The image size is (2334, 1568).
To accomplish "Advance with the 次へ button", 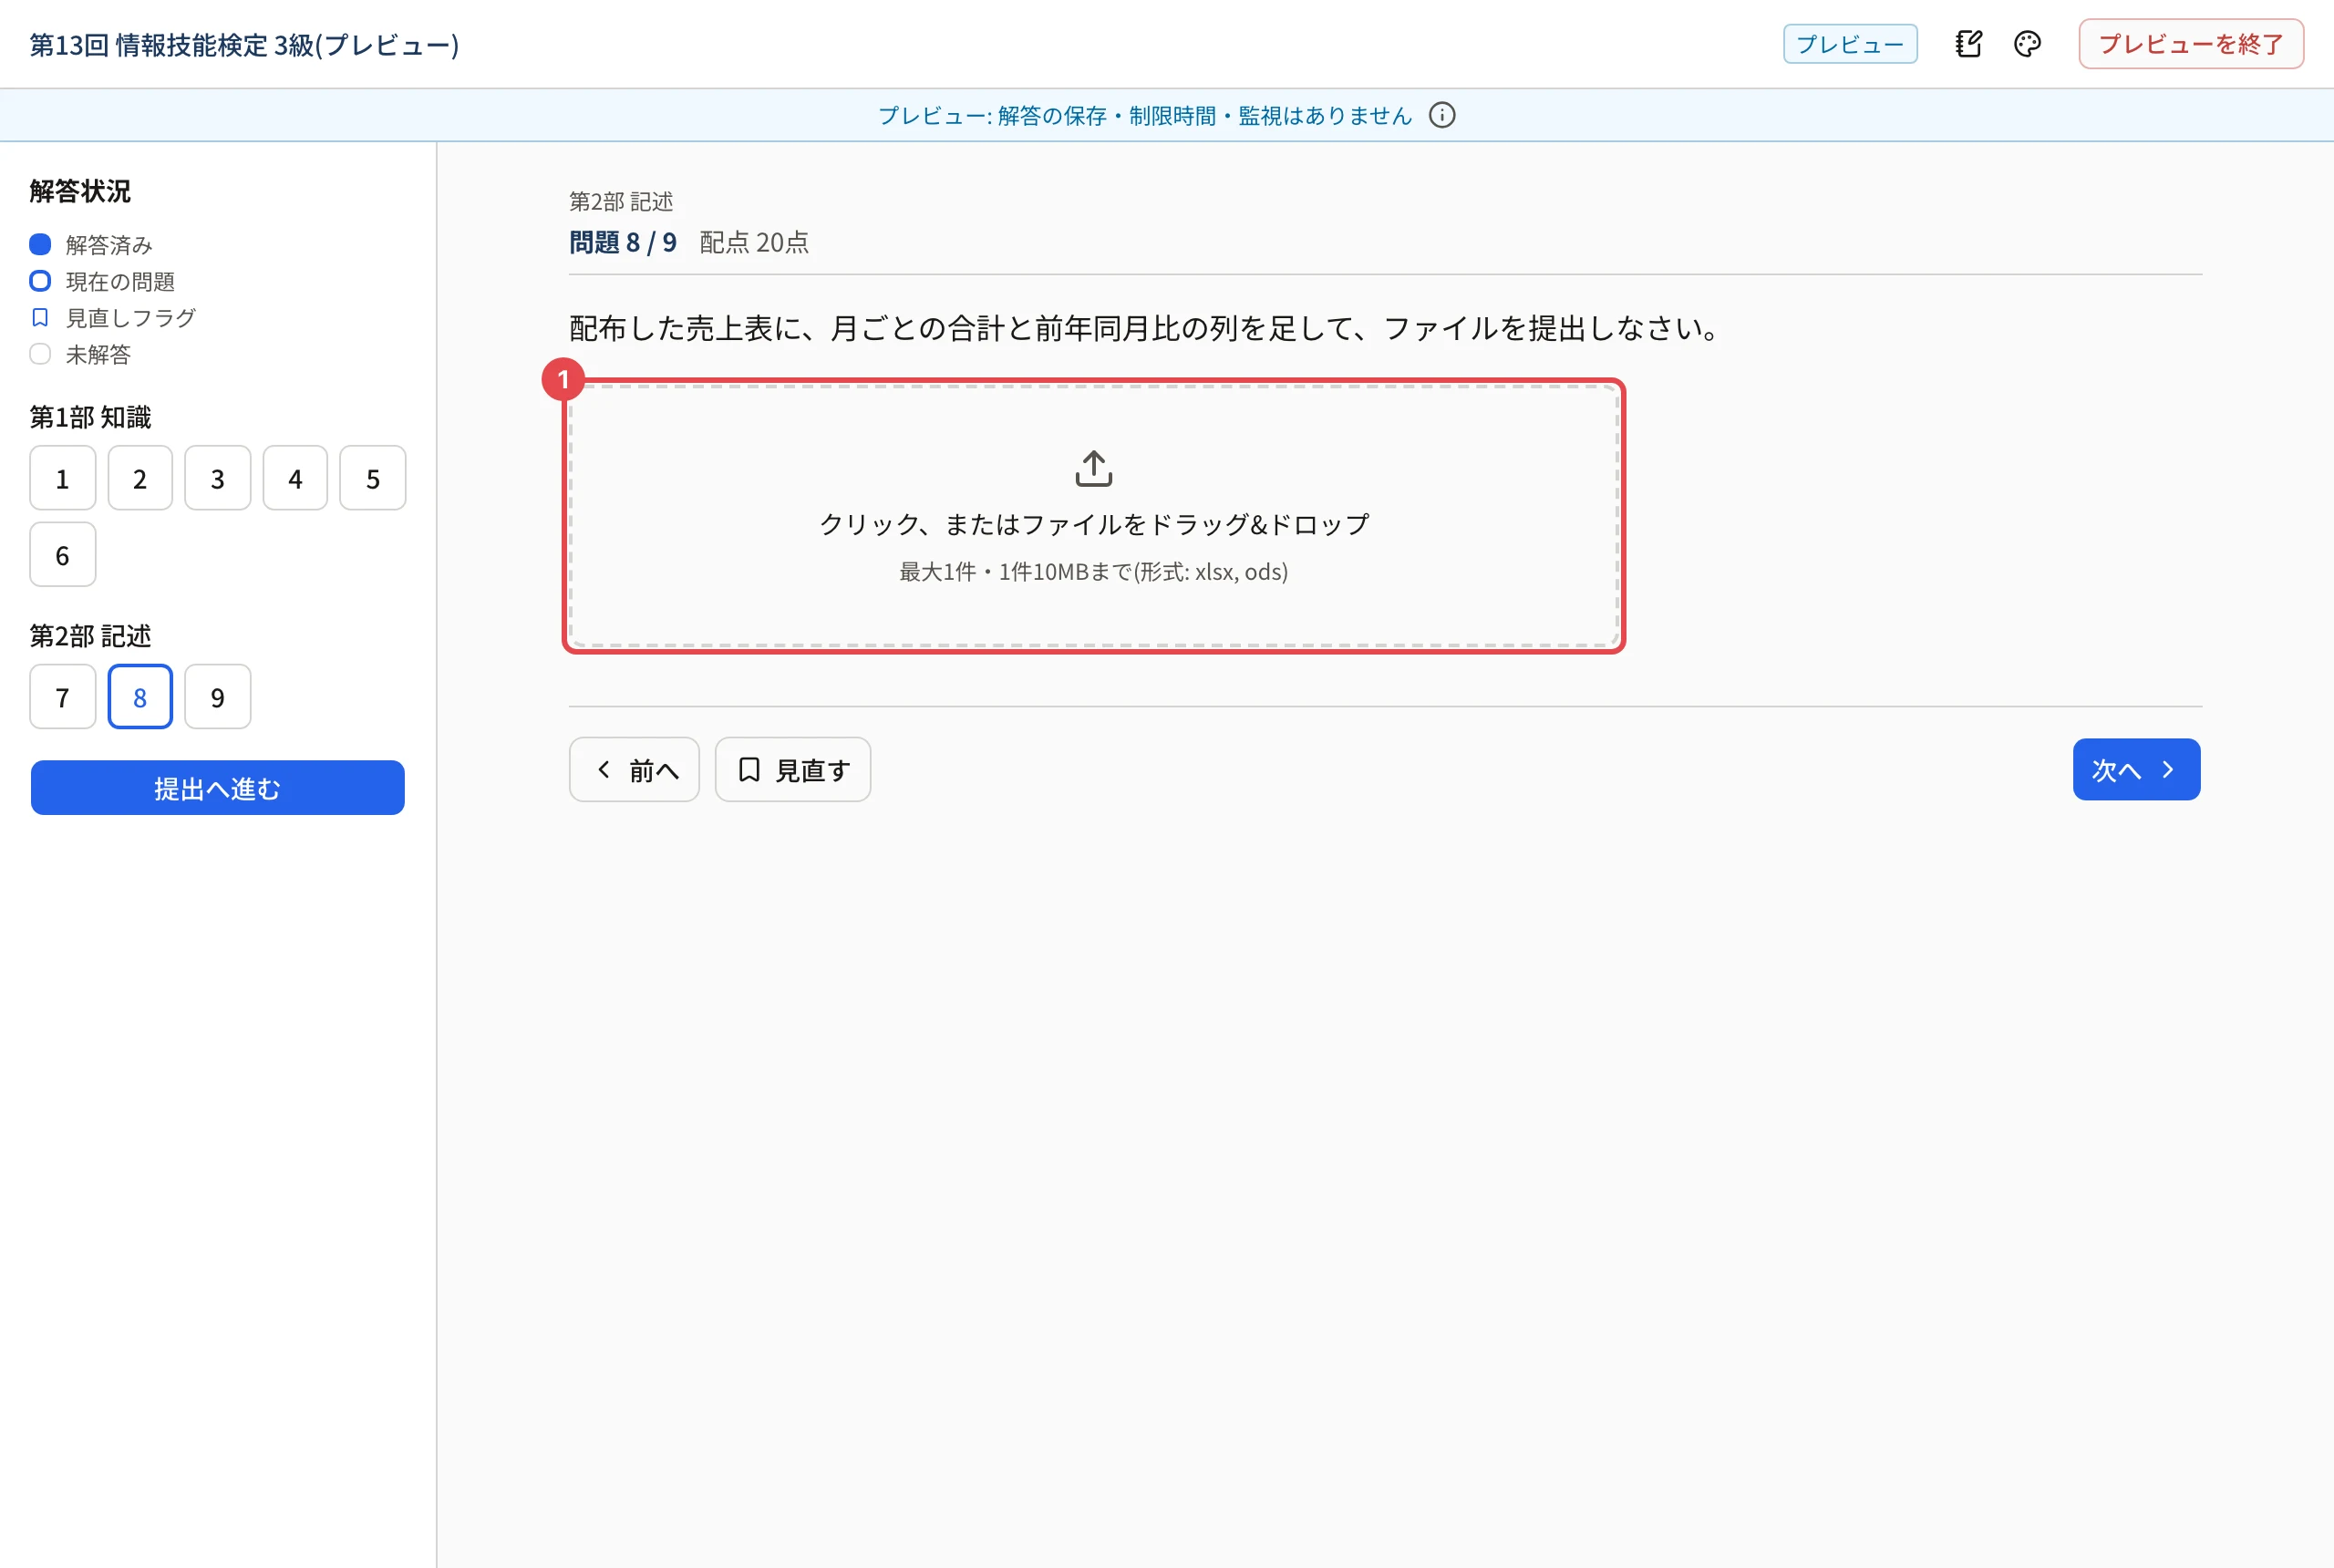I will click(2136, 770).
